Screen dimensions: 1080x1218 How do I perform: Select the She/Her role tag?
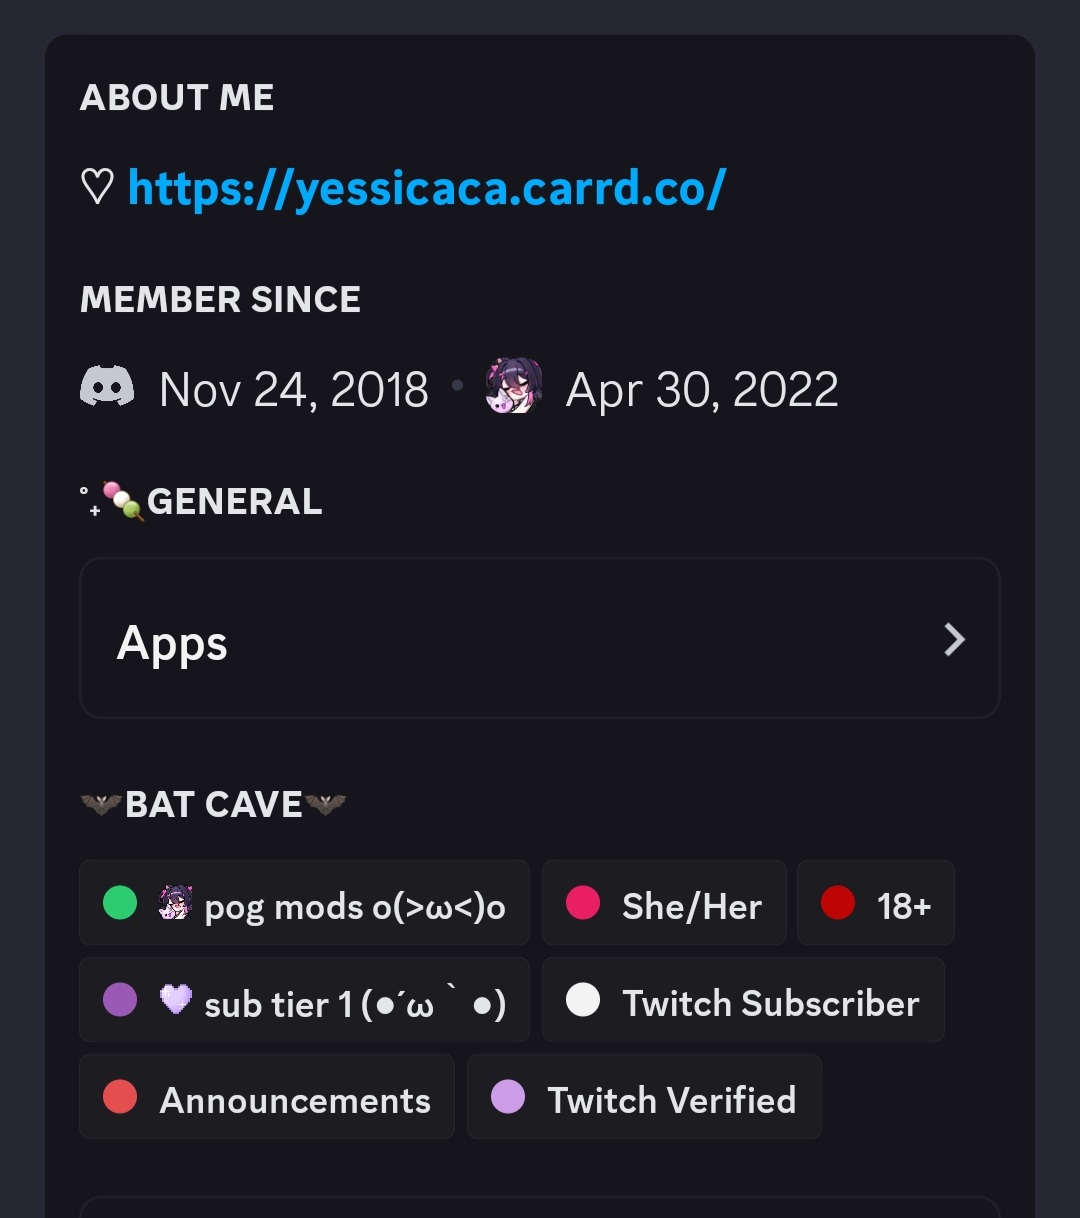(x=664, y=903)
